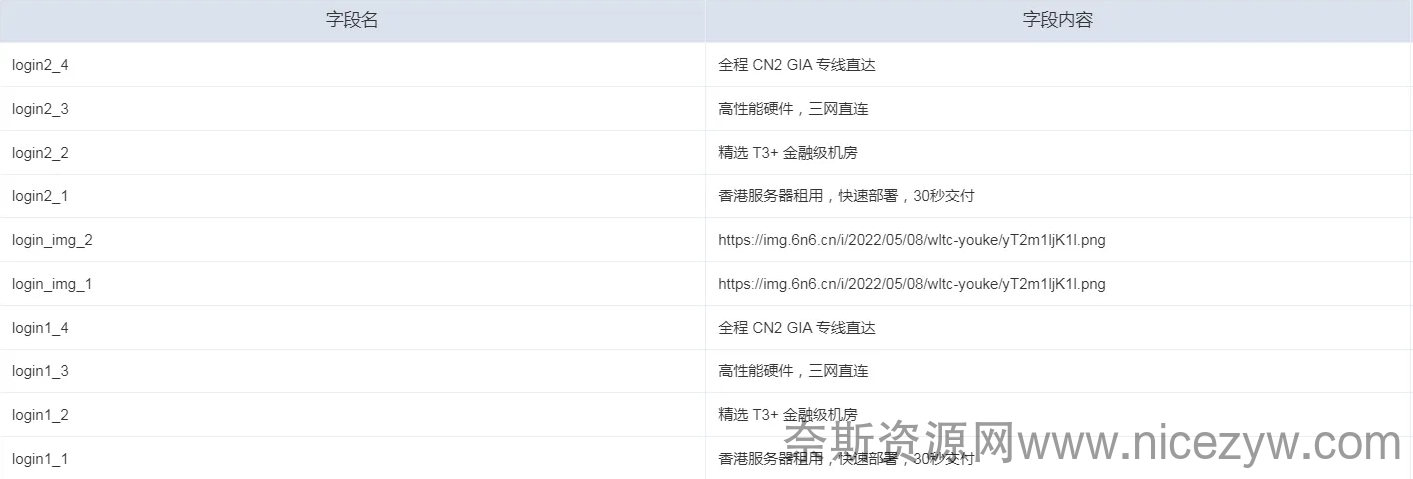Click the image URL in login_img_2 row
Viewport: 1413px width, 479px height.
[912, 240]
